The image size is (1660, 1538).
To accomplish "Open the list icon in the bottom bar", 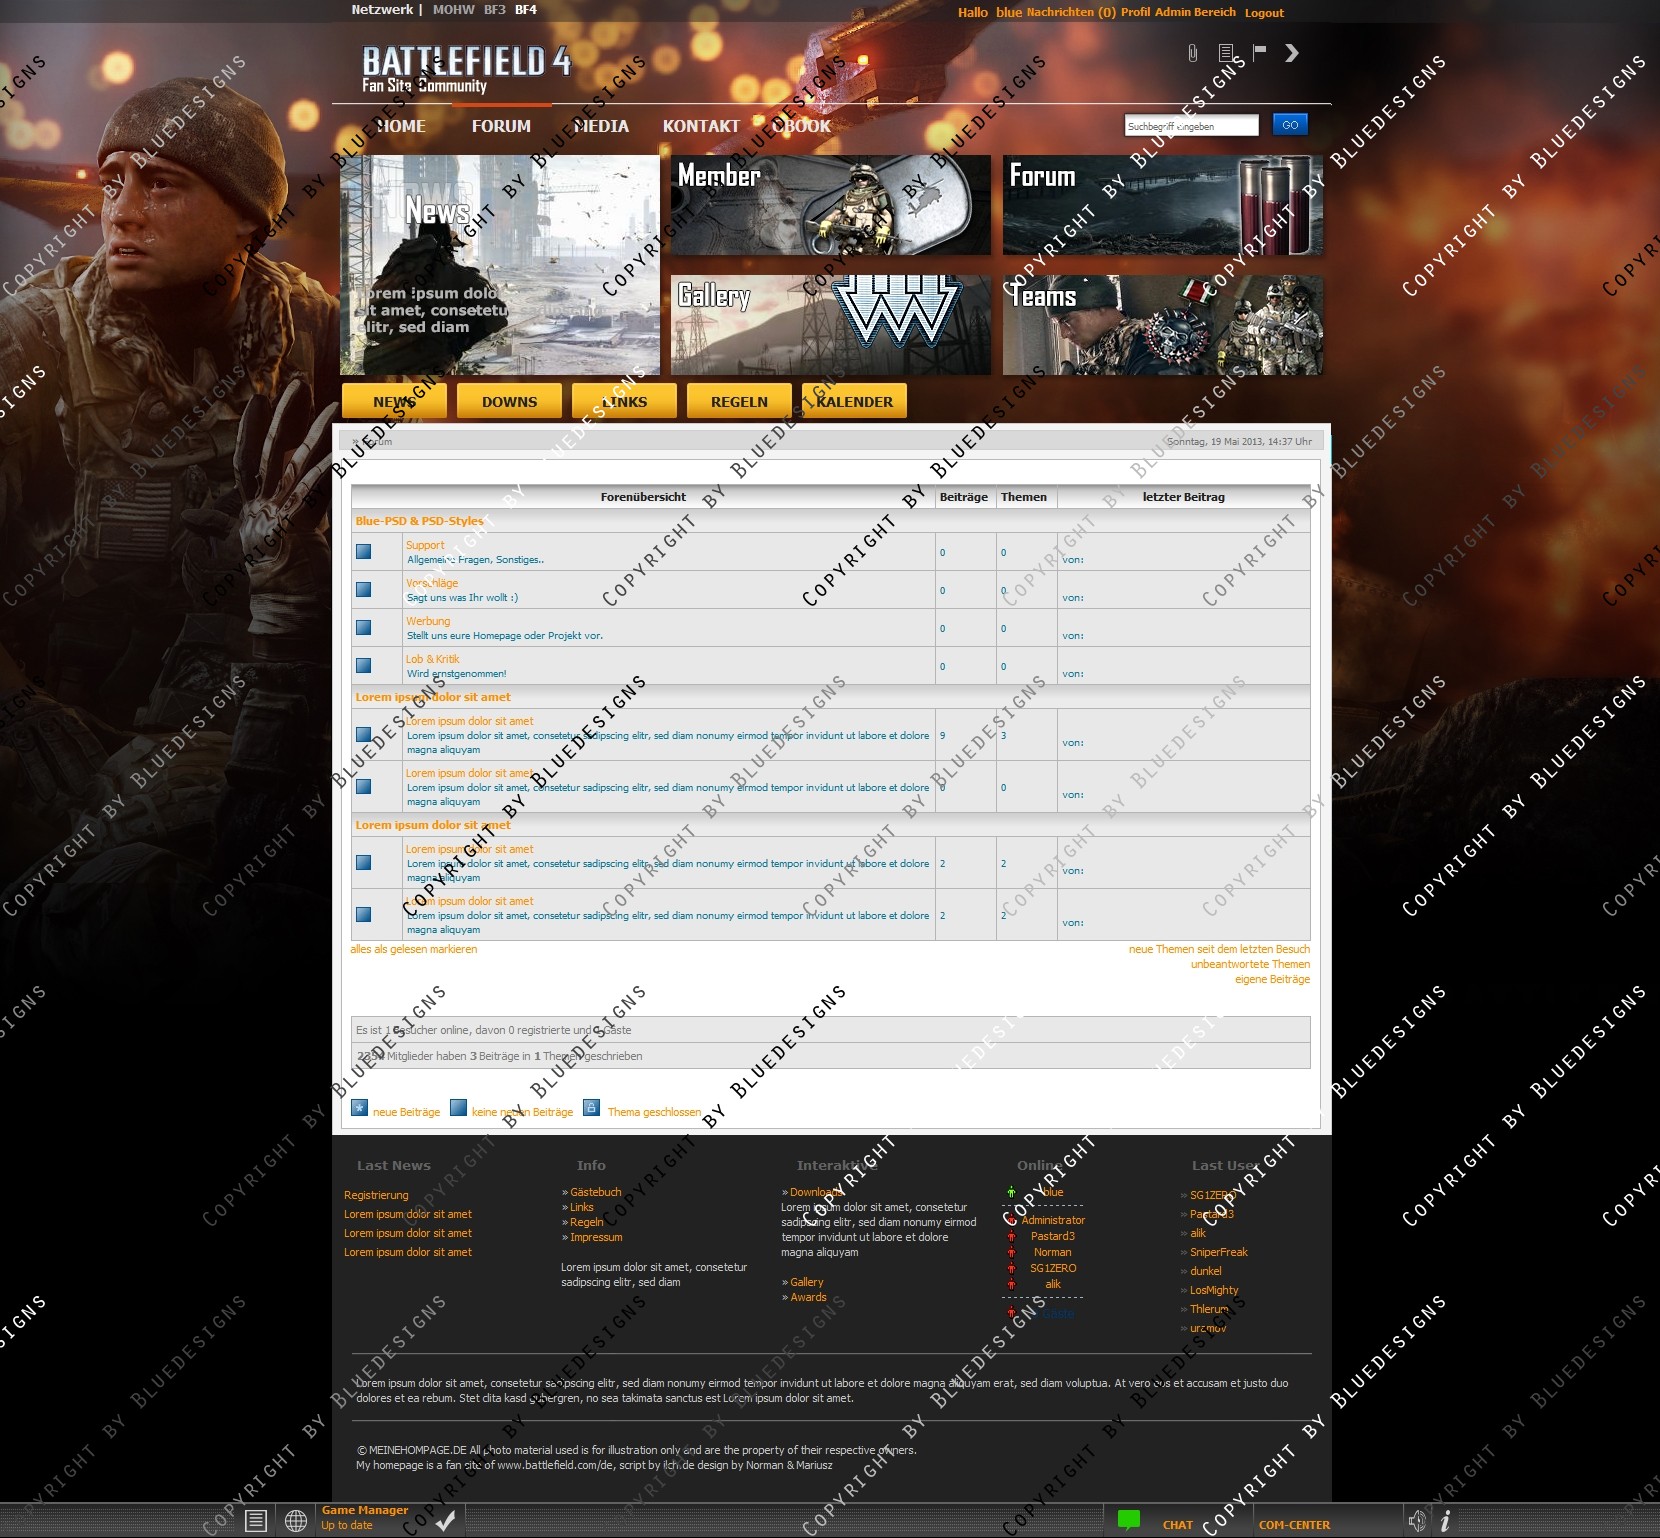I will 256,1521.
